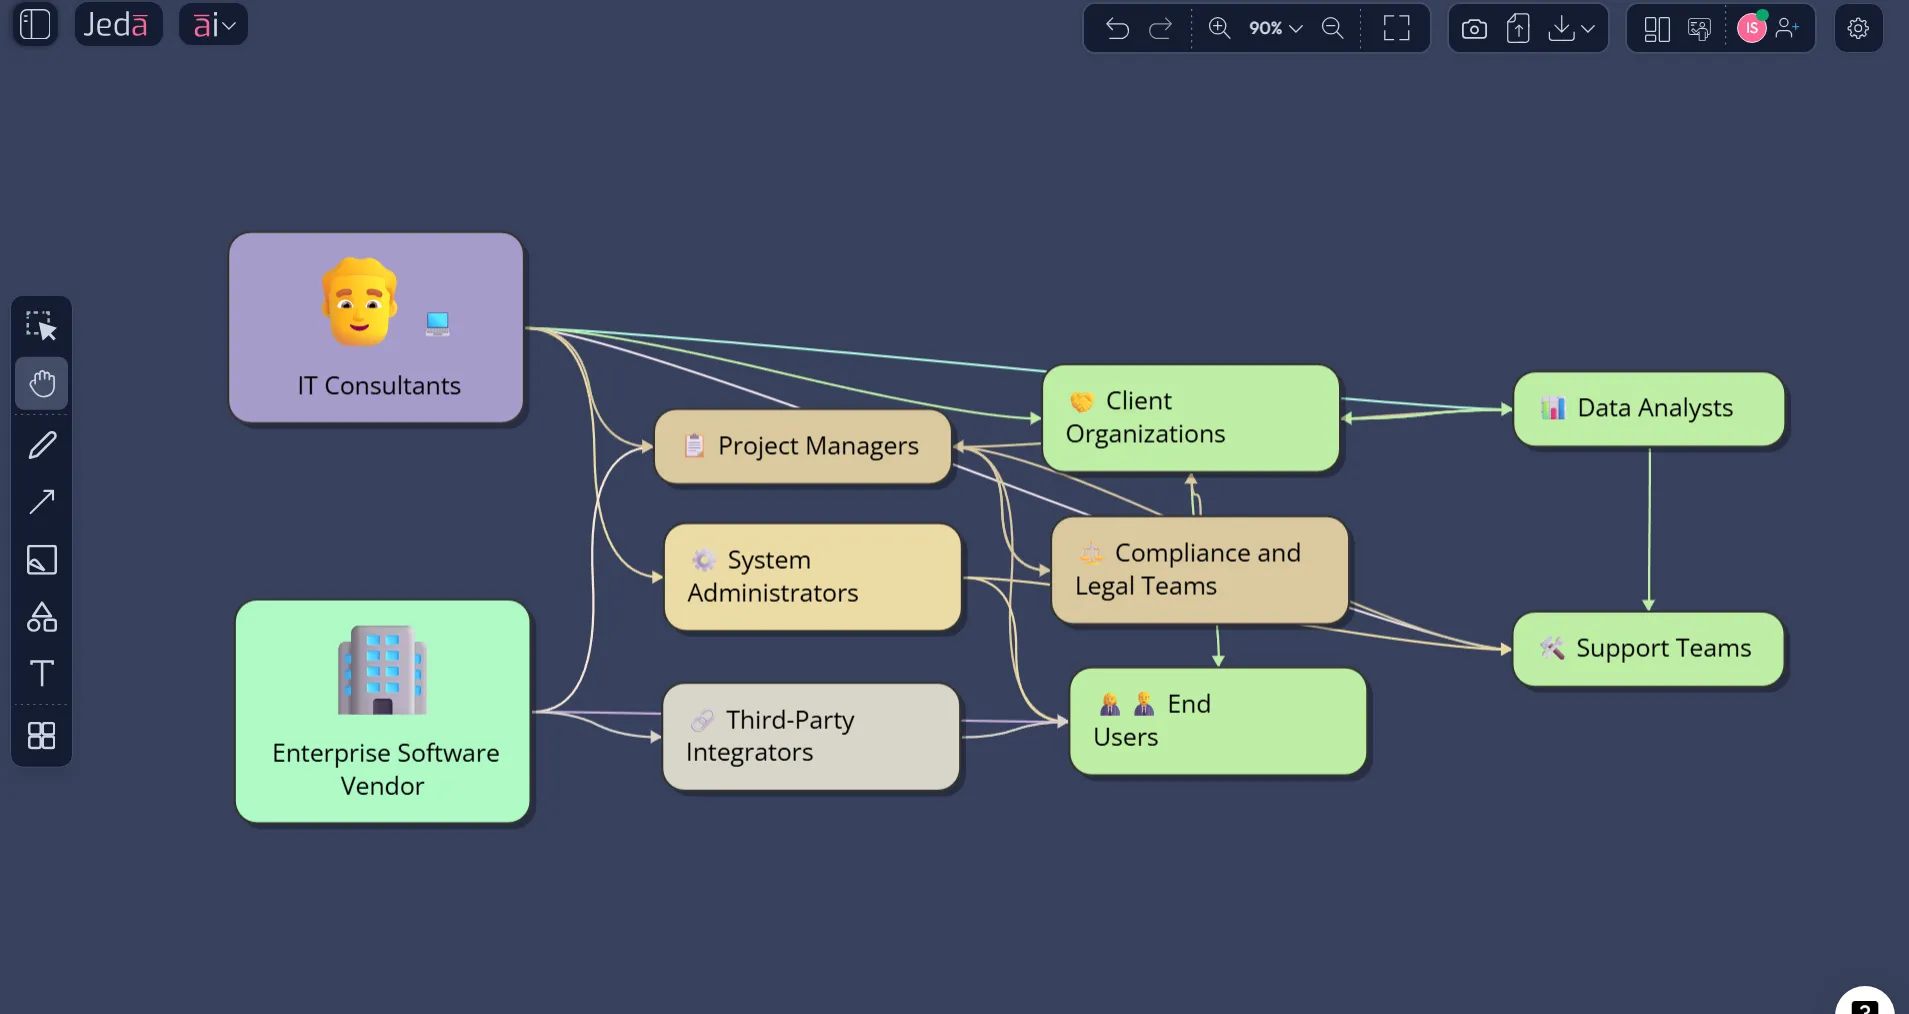Enter fullscreen with the fit-screen button

tap(1397, 28)
